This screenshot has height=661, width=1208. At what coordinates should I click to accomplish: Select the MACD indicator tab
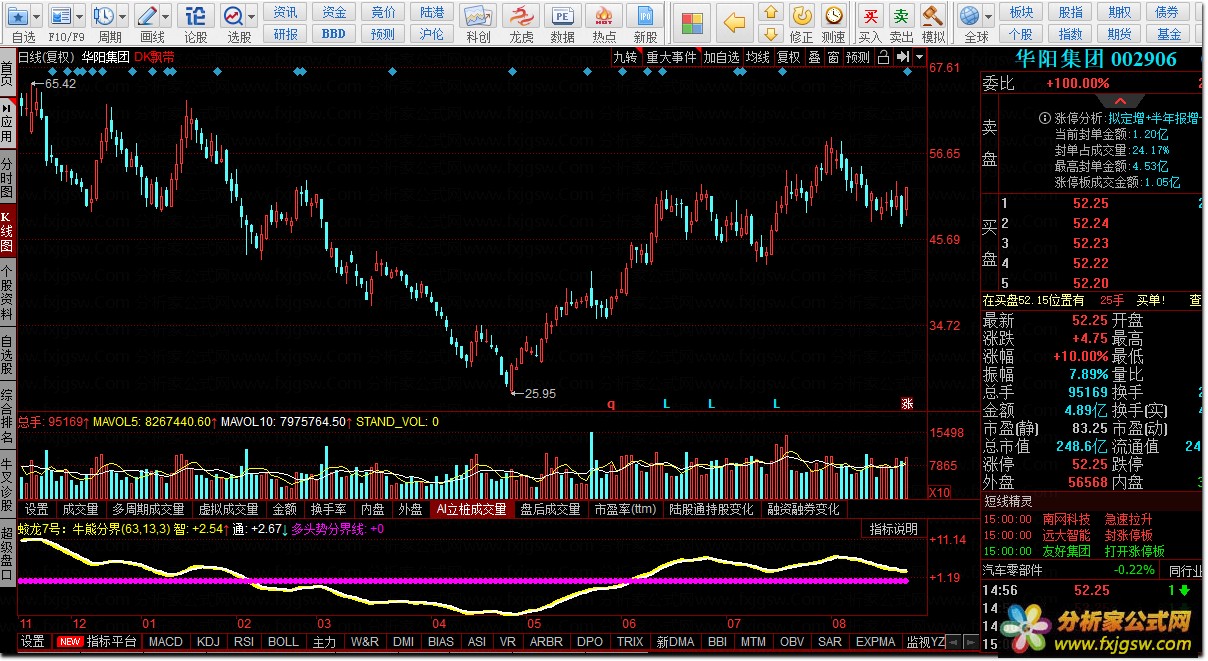[165, 642]
